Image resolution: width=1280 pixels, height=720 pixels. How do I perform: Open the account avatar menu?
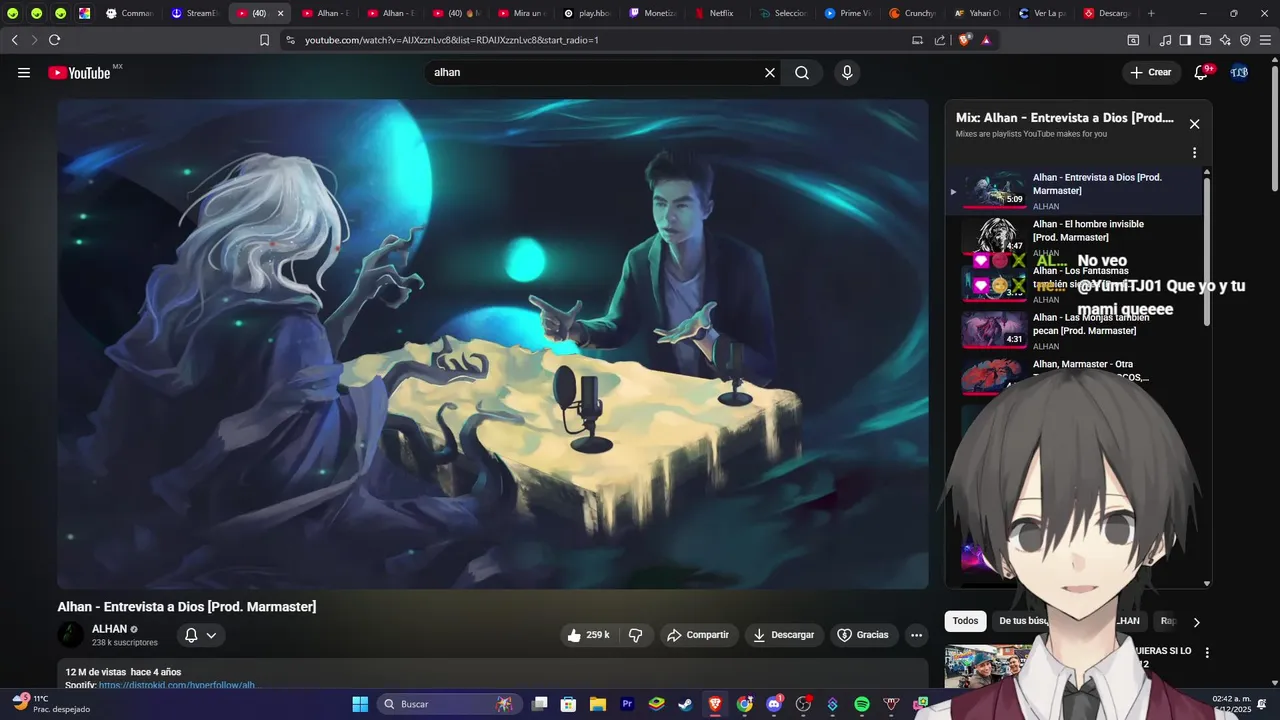tap(1239, 72)
